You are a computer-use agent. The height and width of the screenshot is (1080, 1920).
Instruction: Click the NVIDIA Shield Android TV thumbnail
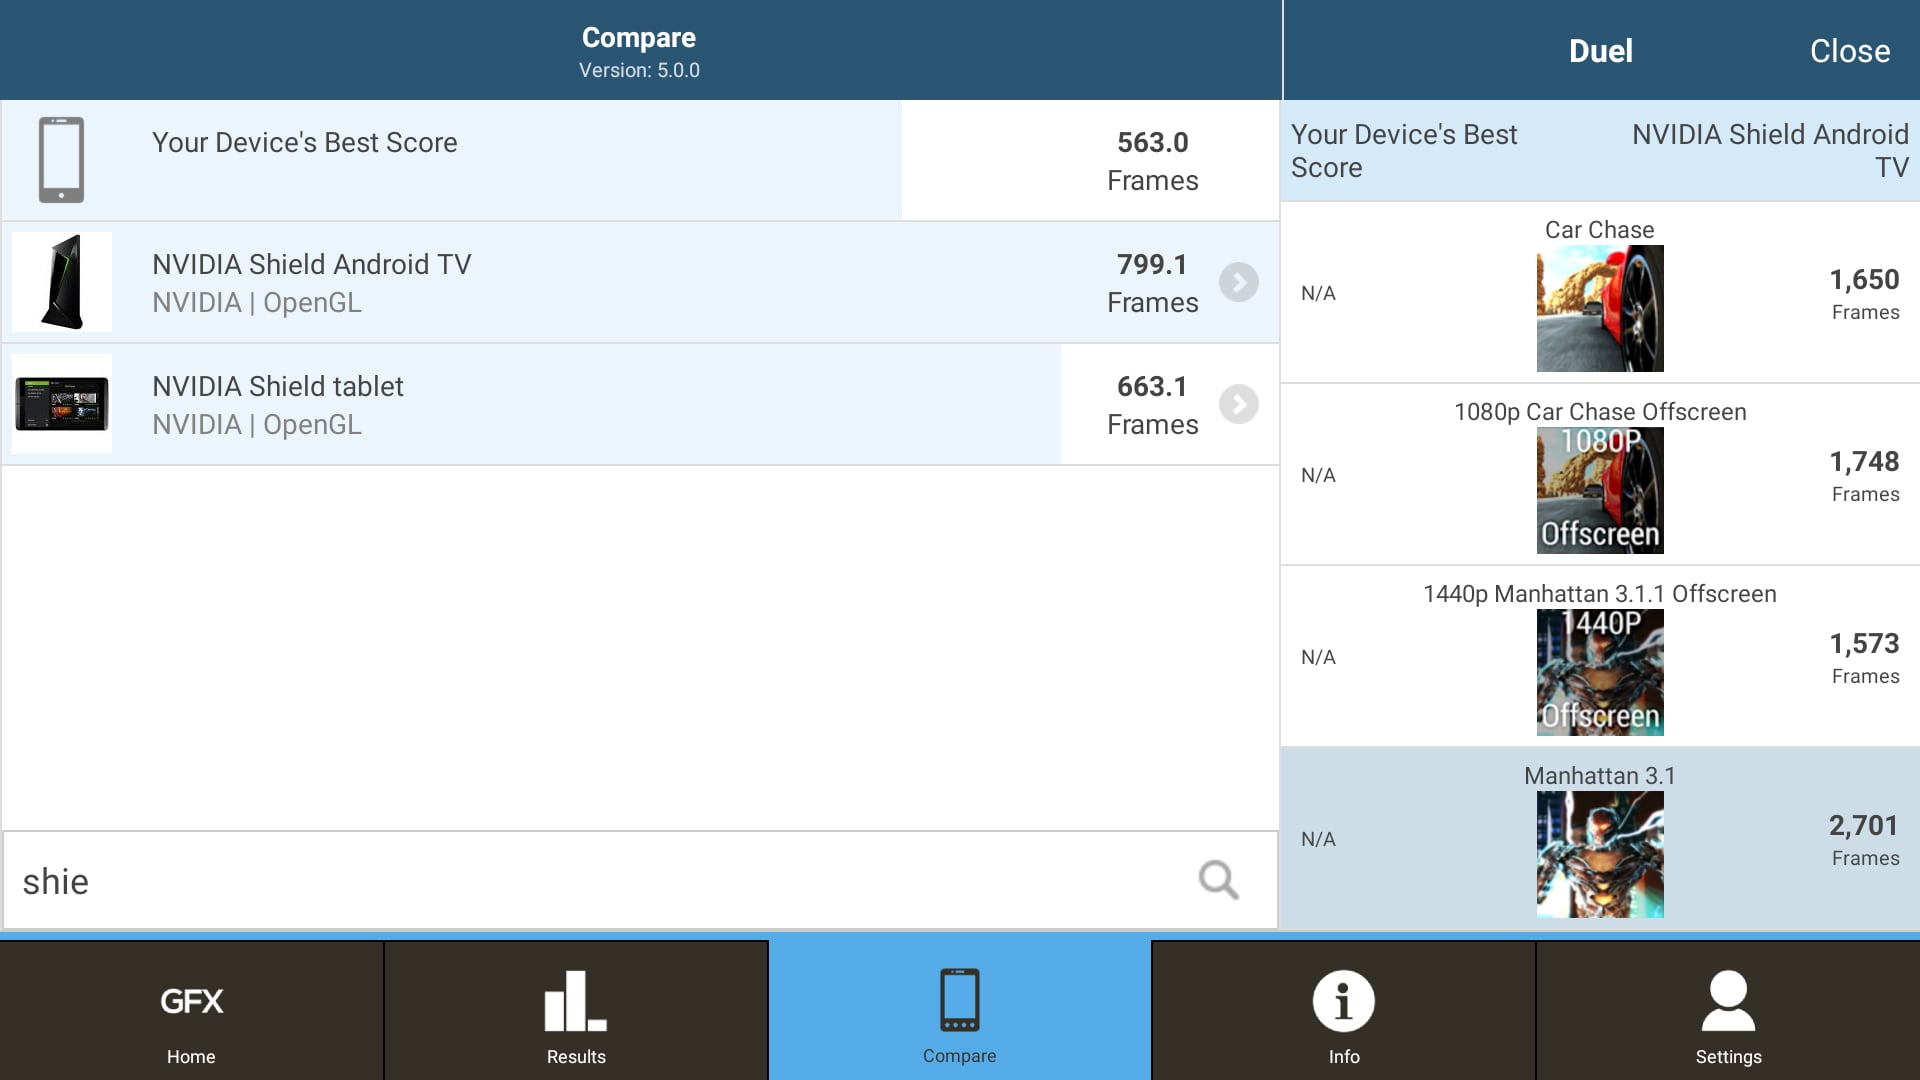(62, 282)
